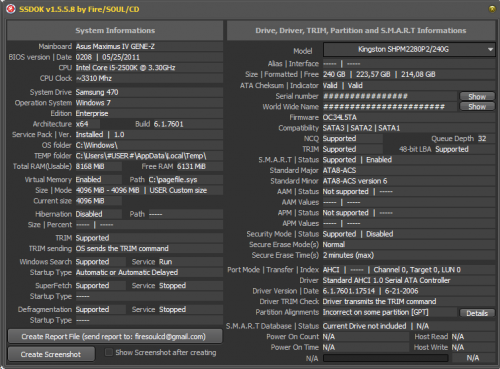Click the 'USER Custom size' mode text
500x369 pixels.
(178, 190)
